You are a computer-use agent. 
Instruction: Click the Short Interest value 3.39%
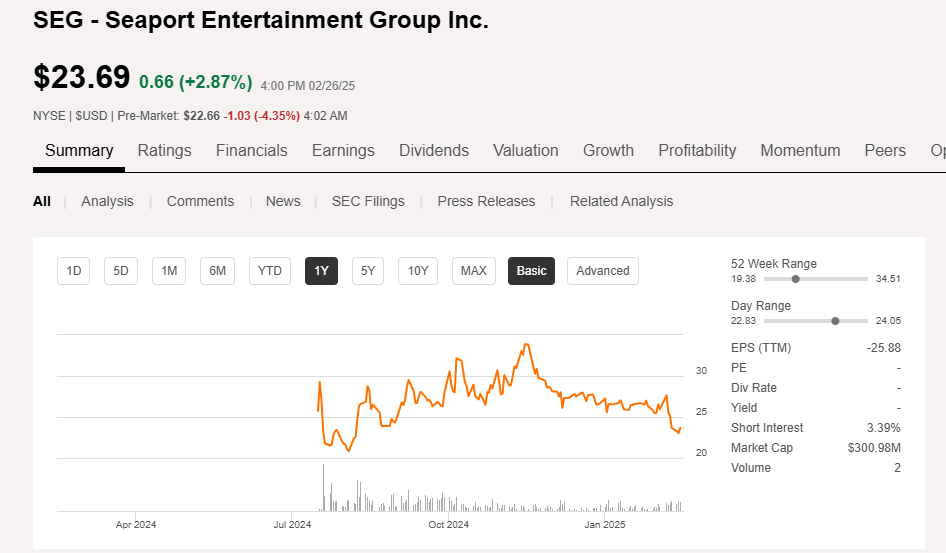[x=884, y=428]
